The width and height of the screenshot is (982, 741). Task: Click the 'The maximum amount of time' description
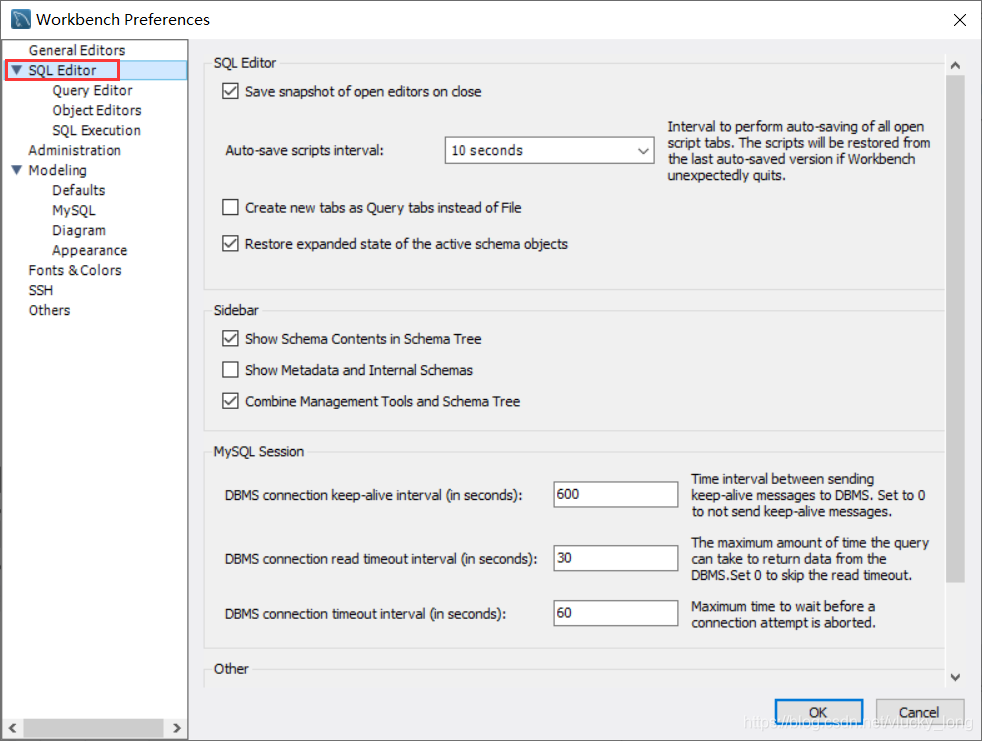[810, 559]
